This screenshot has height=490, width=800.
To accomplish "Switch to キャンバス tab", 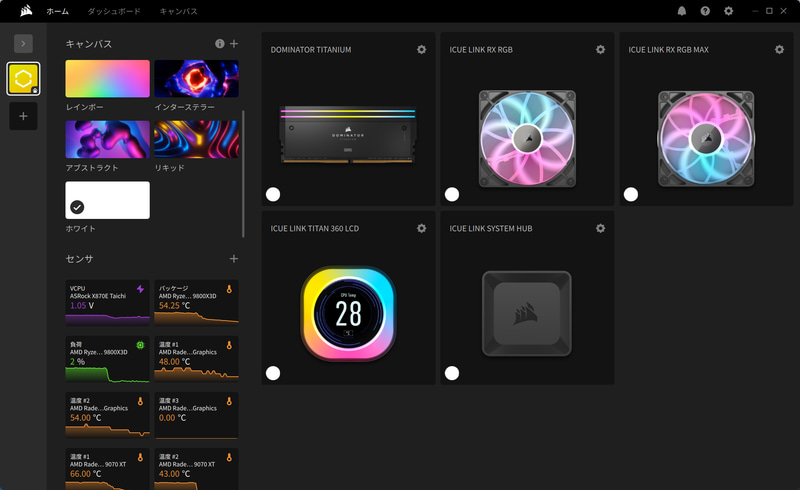I will pos(179,11).
